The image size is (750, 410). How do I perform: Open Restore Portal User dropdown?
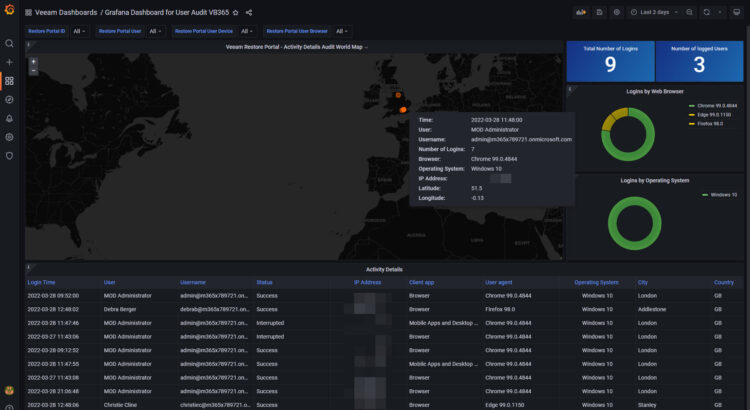click(x=155, y=31)
